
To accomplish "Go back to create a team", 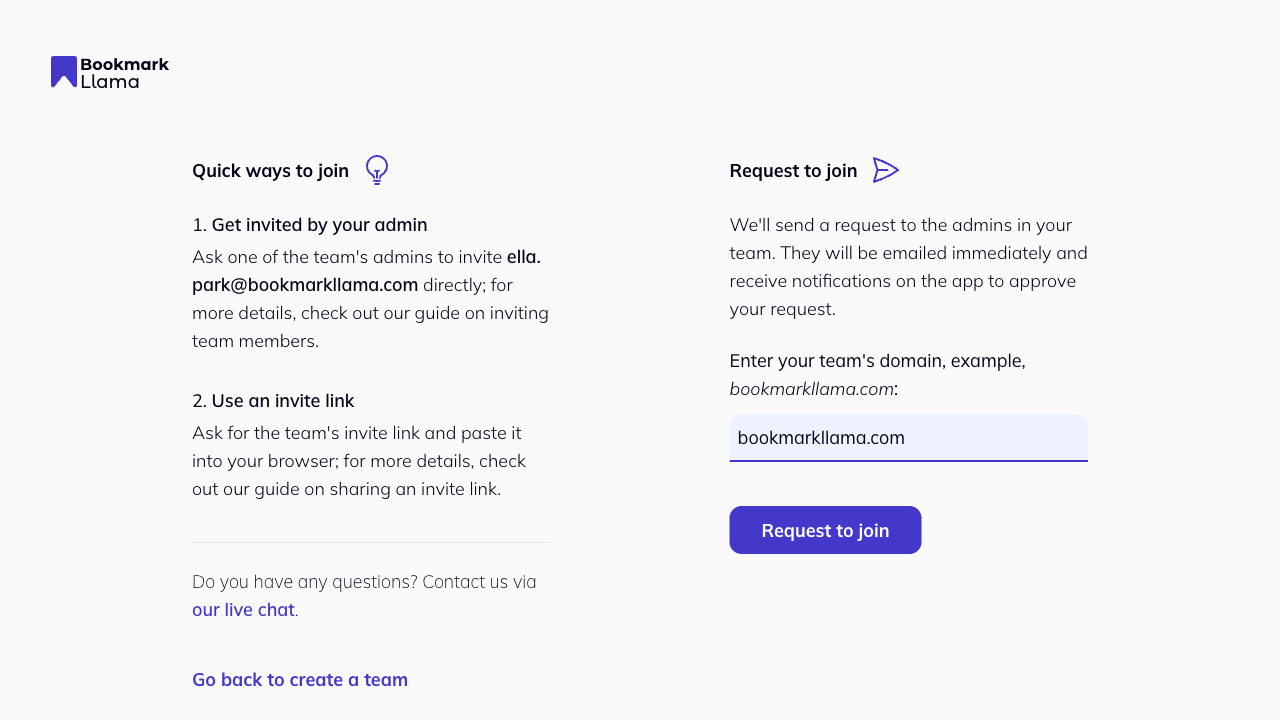I will click(300, 680).
